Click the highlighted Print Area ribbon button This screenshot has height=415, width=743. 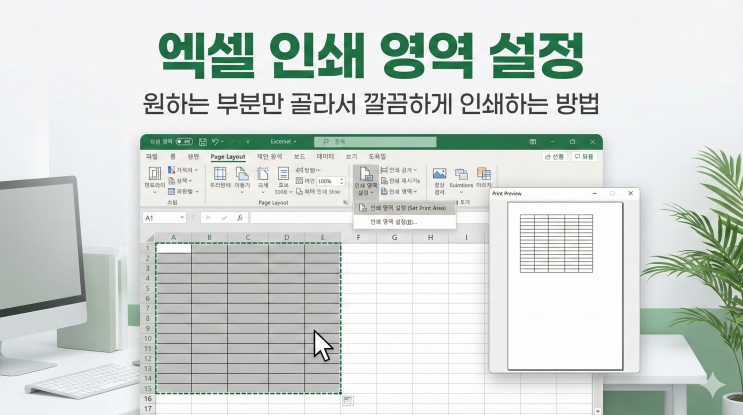click(366, 181)
